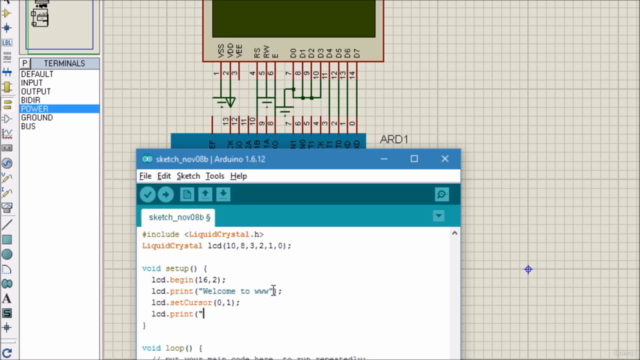This screenshot has width=640, height=360.
Task: Click the #include LiquidCrystal.h code line
Action: [x=203, y=234]
